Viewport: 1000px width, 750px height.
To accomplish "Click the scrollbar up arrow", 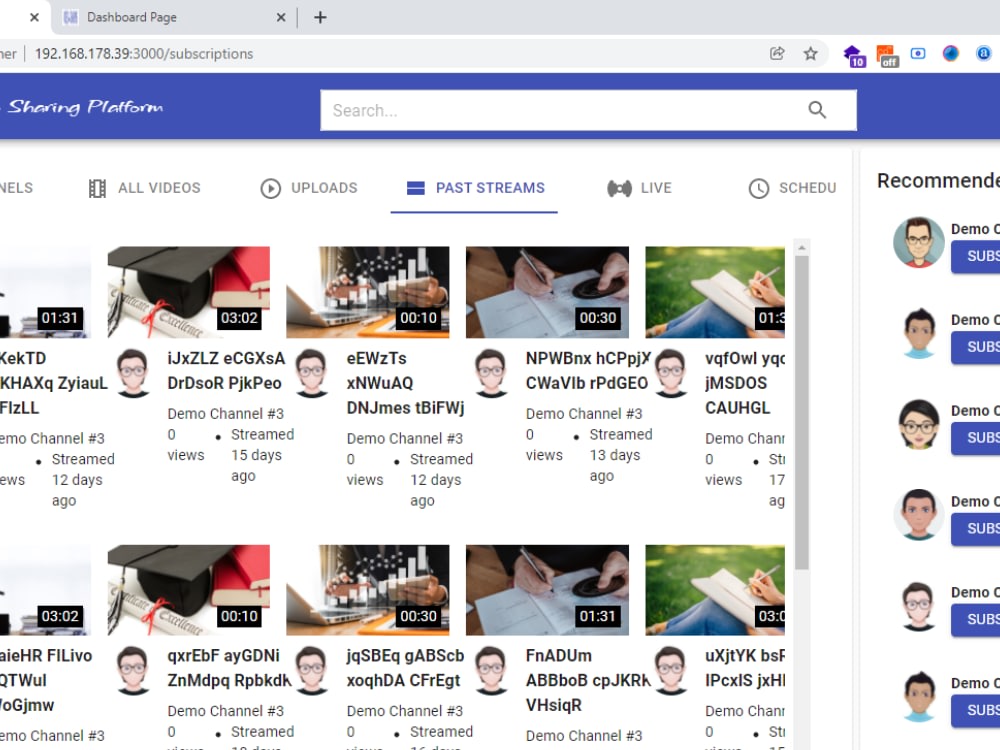I will click(x=802, y=247).
